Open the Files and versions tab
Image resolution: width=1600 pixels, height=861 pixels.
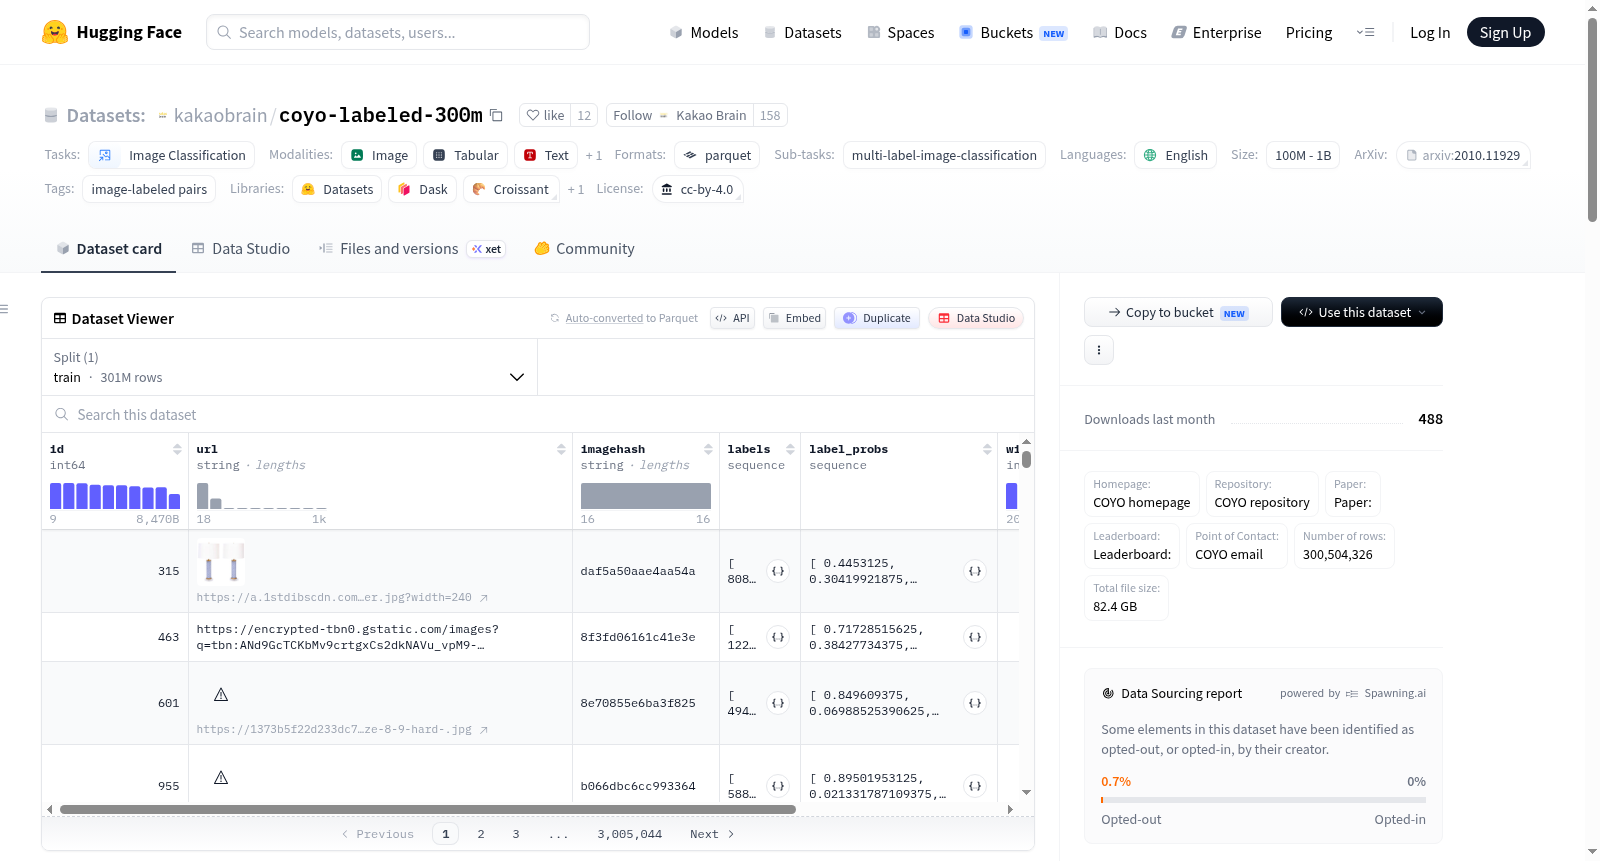[x=412, y=249]
